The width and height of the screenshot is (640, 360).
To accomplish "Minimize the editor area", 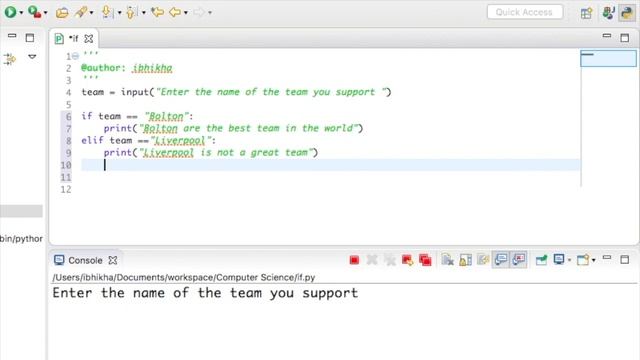I will click(607, 36).
